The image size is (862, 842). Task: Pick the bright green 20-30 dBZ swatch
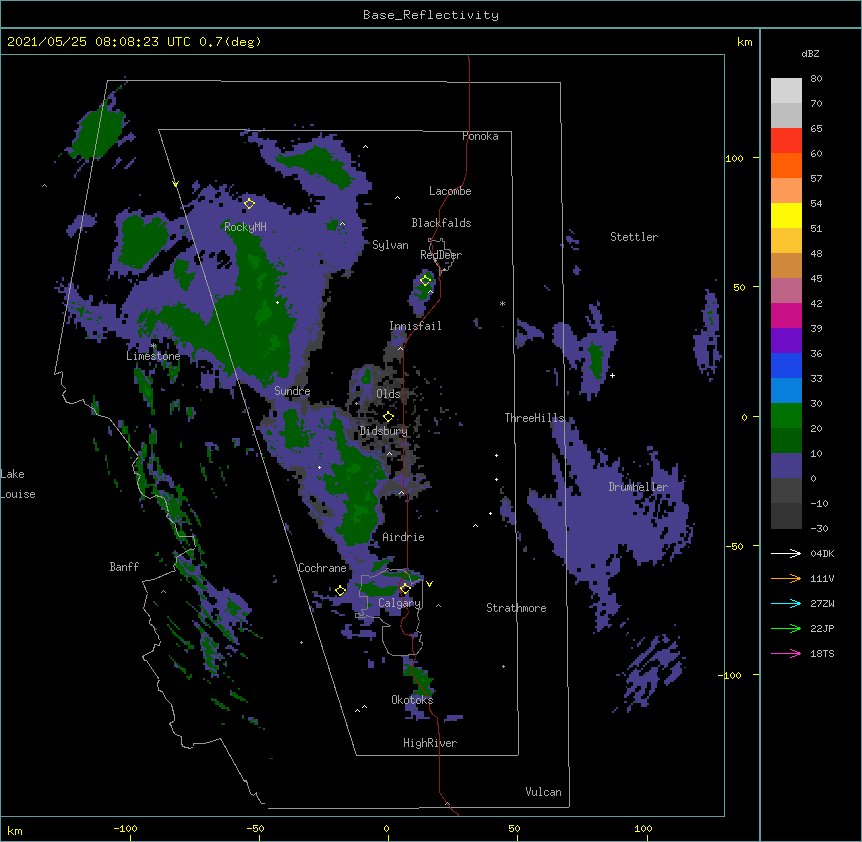tap(786, 416)
